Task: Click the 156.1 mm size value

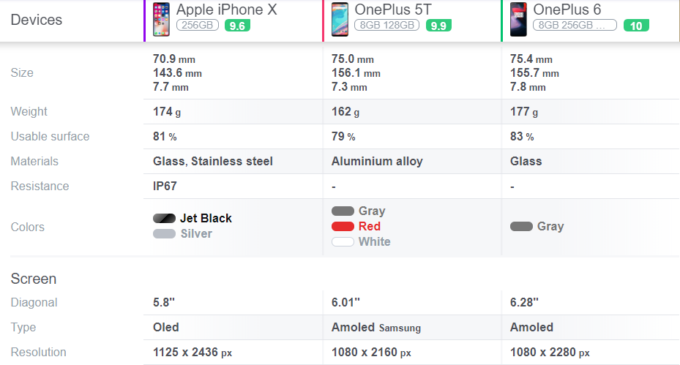Action: coord(356,73)
